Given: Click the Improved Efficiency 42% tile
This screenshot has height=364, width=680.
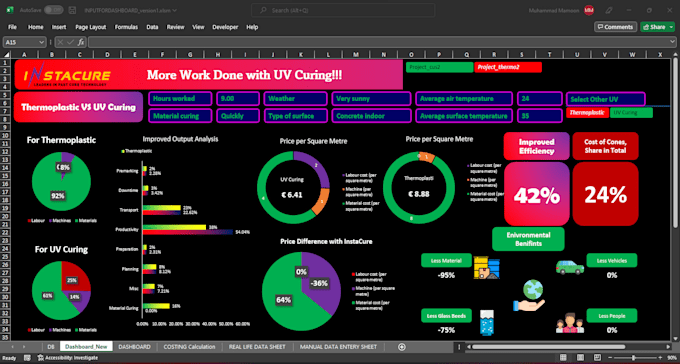Looking at the screenshot, I should pyautogui.click(x=537, y=194).
